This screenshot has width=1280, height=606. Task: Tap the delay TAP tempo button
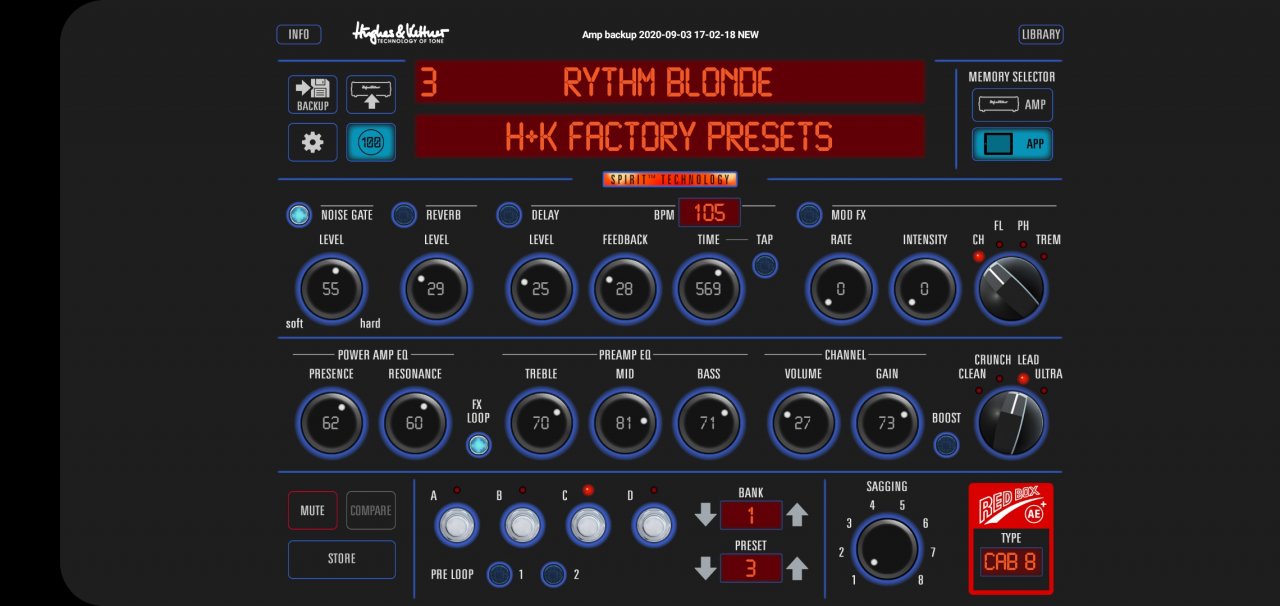point(765,265)
